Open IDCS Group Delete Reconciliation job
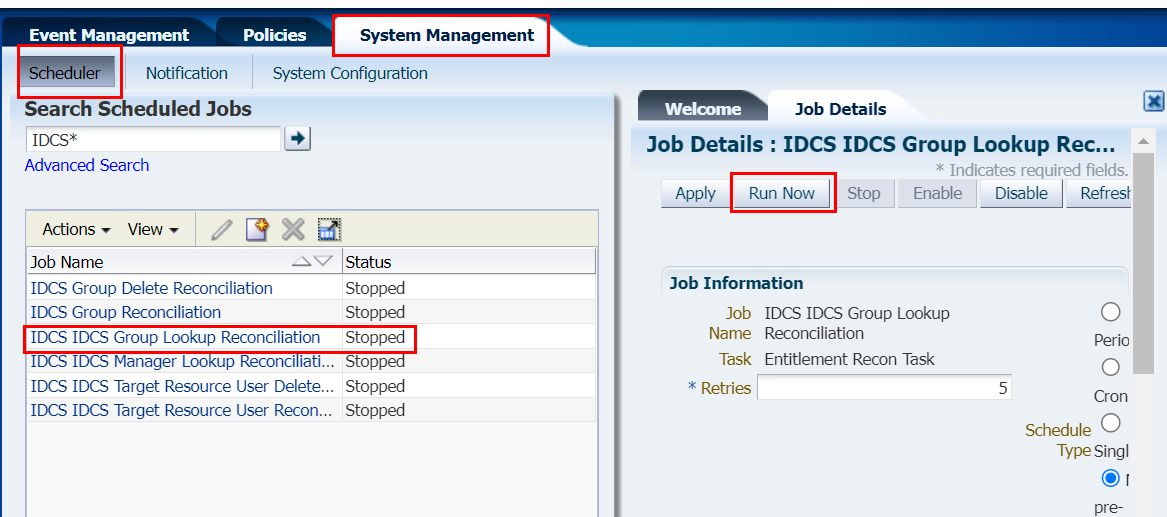 click(152, 288)
